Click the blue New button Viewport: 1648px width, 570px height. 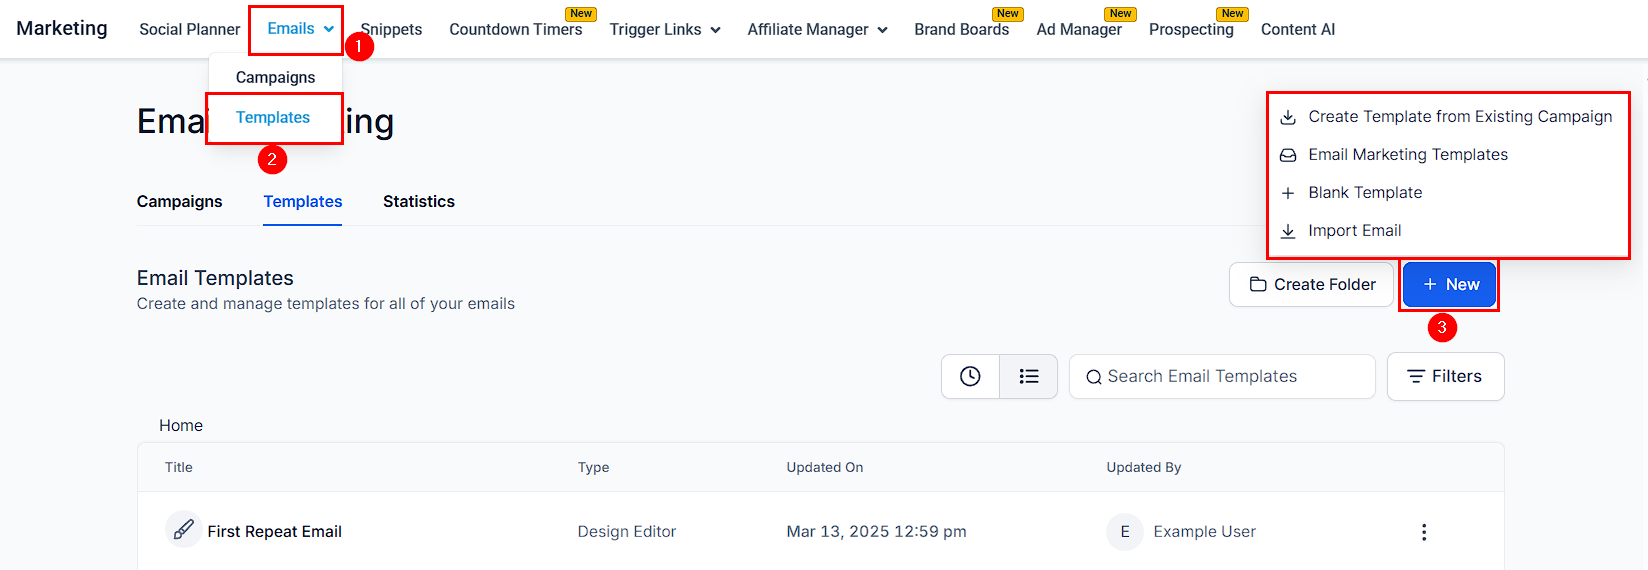1450,285
